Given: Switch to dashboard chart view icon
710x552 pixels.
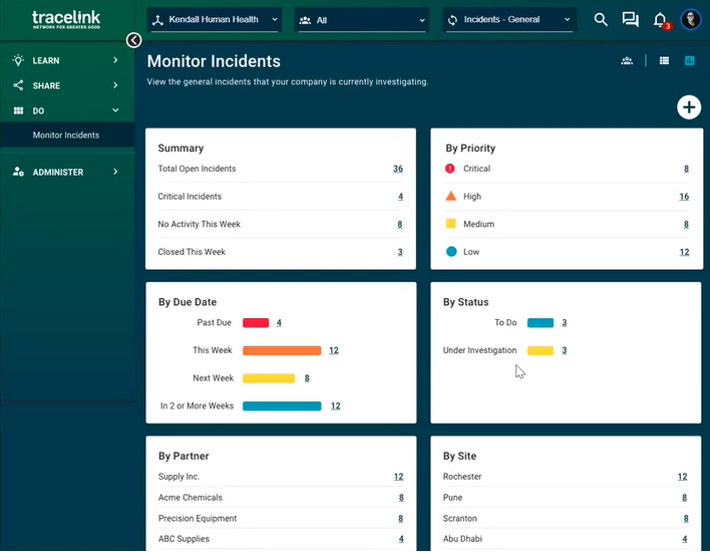Looking at the screenshot, I should point(689,61).
